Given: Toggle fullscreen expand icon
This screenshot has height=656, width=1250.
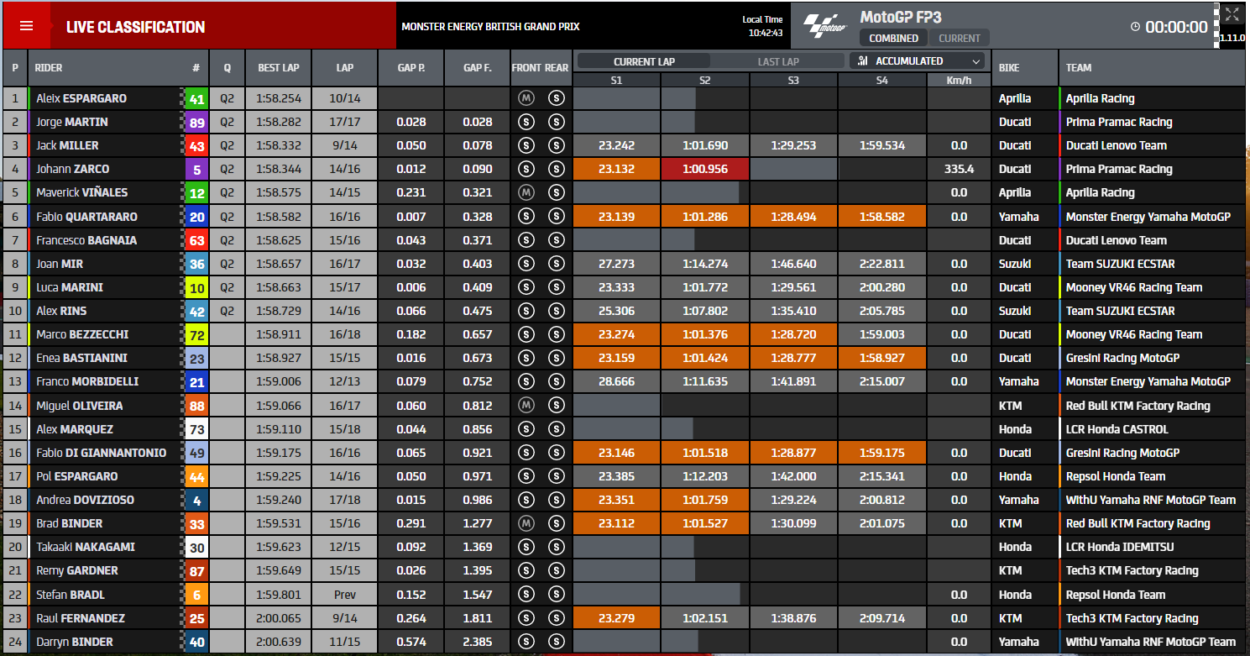Looking at the screenshot, I should pos(1231,15).
